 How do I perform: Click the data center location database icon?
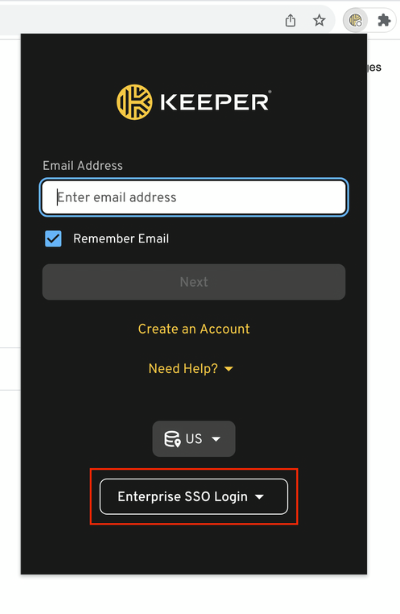click(x=172, y=439)
